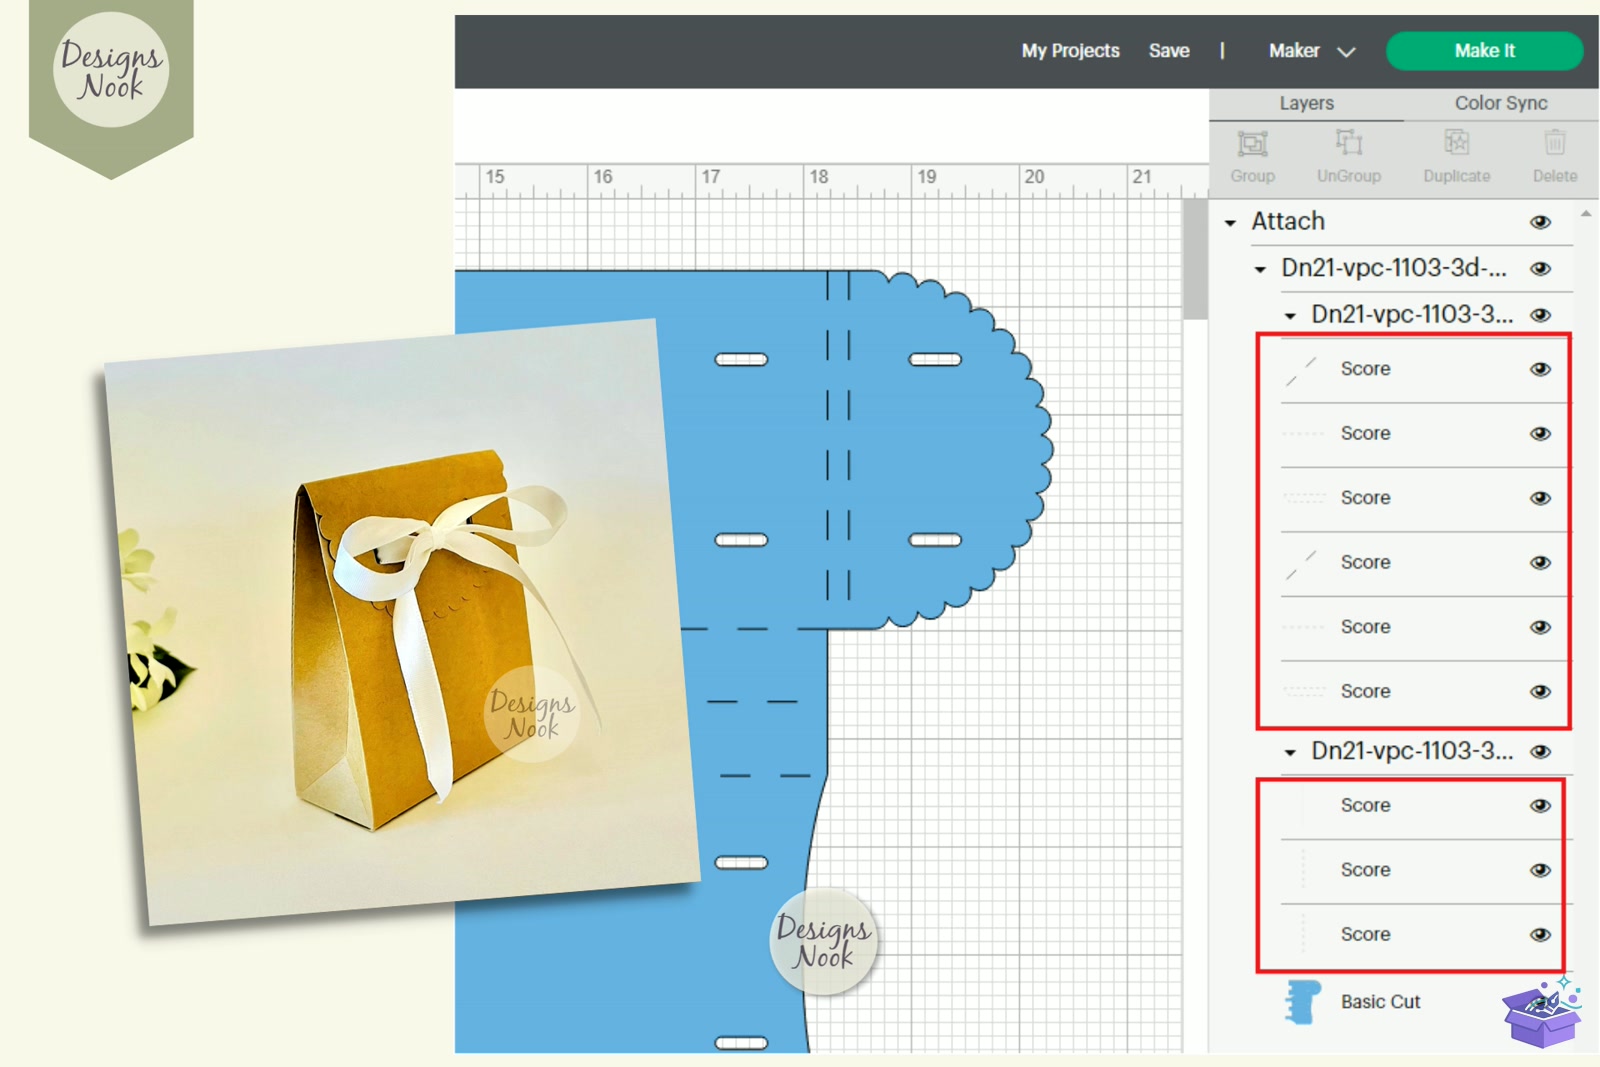Collapse Dn21-vpc-1103-3... arrow above Basic Cut
This screenshot has height=1067, width=1600.
[x=1290, y=752]
